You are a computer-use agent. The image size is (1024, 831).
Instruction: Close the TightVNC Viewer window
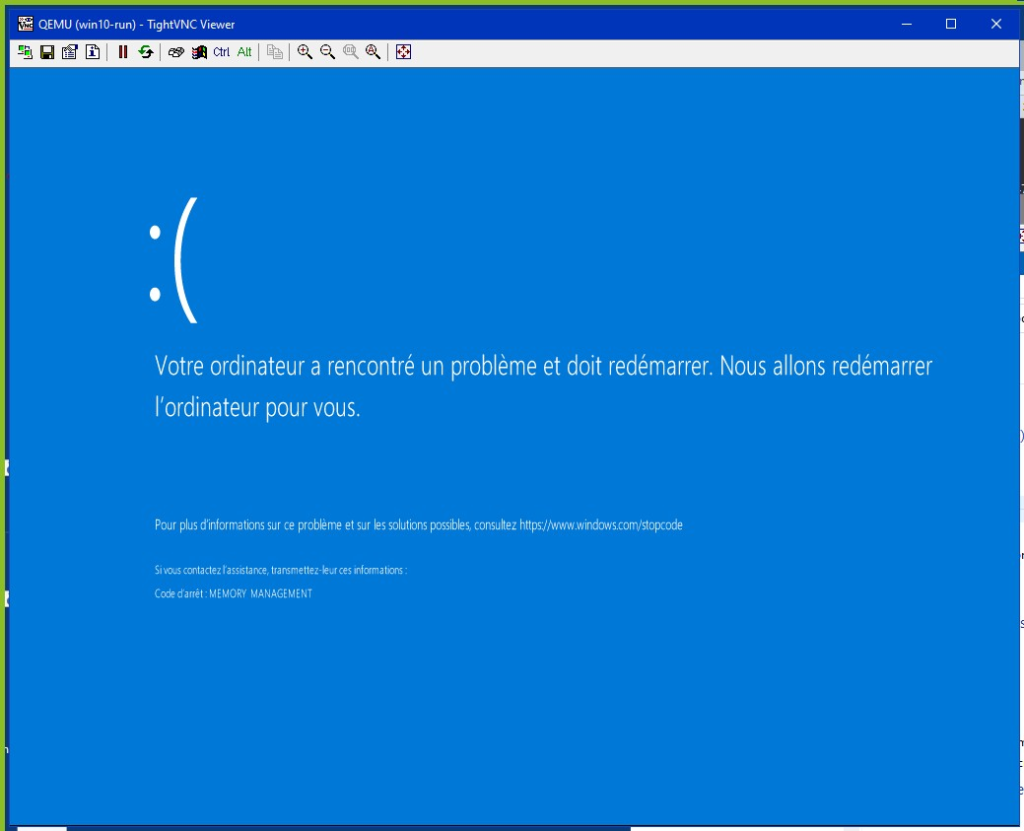[996, 24]
